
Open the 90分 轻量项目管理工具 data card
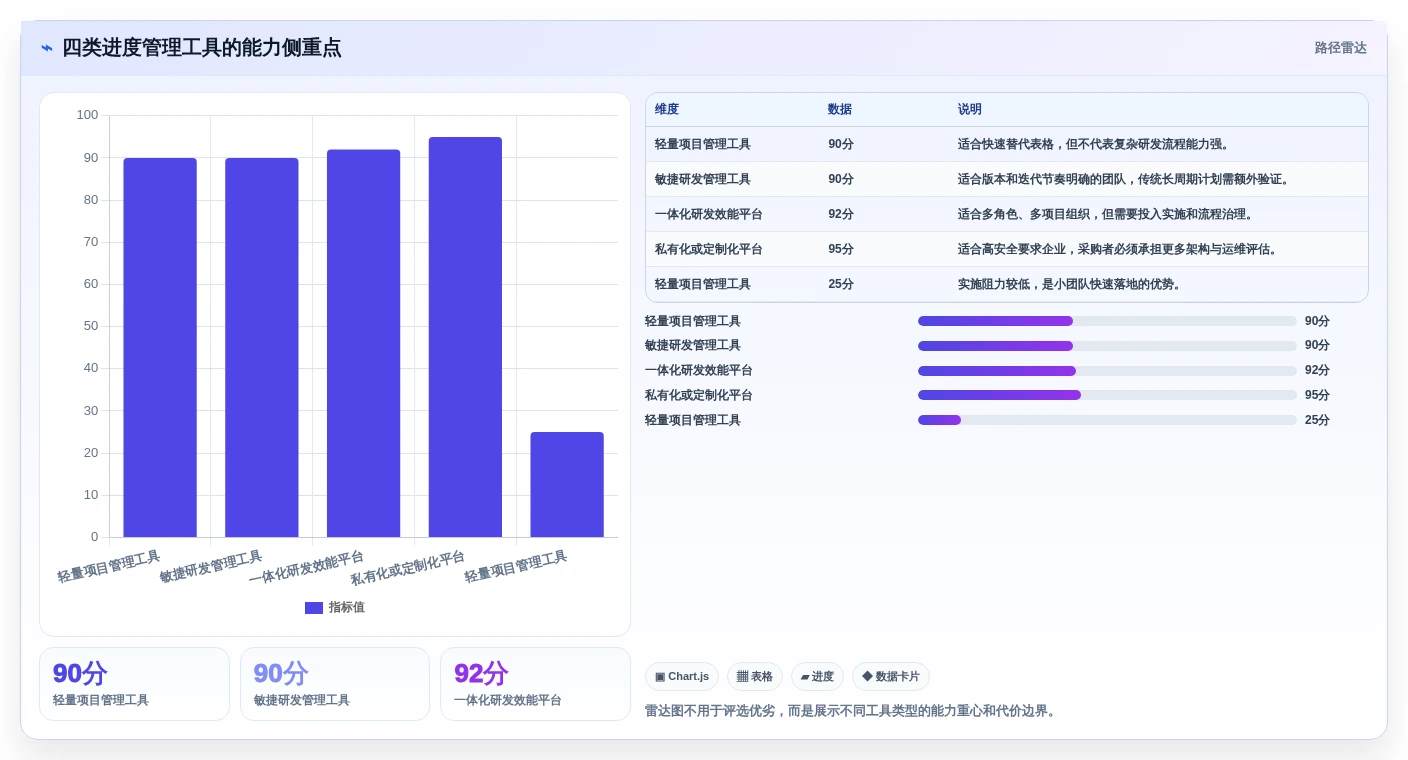point(134,684)
